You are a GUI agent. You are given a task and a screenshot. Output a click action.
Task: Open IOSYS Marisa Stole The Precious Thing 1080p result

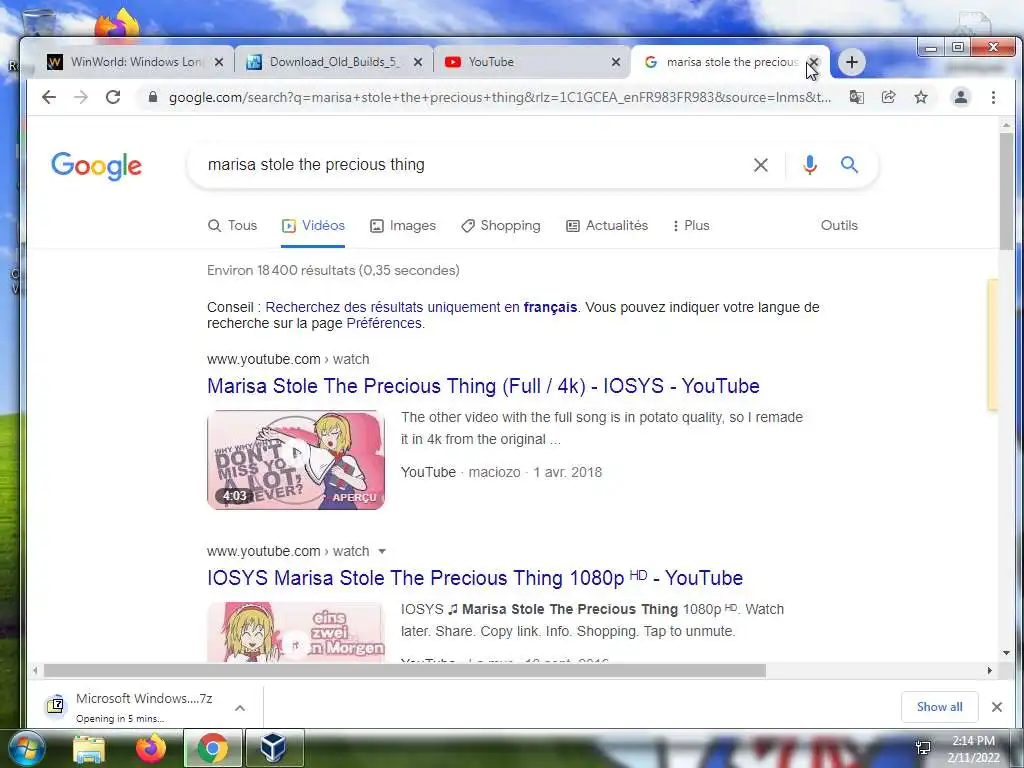pos(475,578)
